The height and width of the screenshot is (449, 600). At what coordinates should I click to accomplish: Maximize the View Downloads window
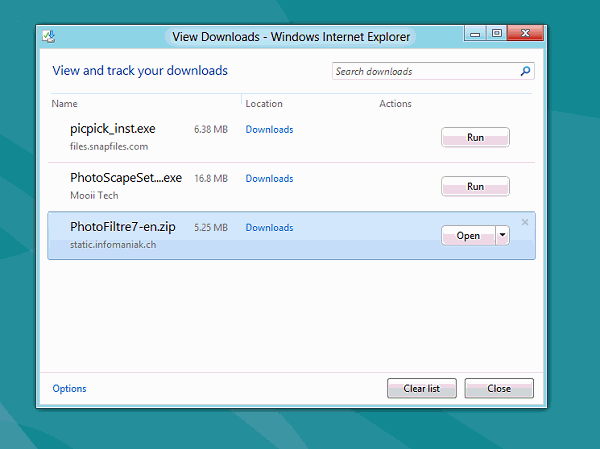click(x=497, y=33)
